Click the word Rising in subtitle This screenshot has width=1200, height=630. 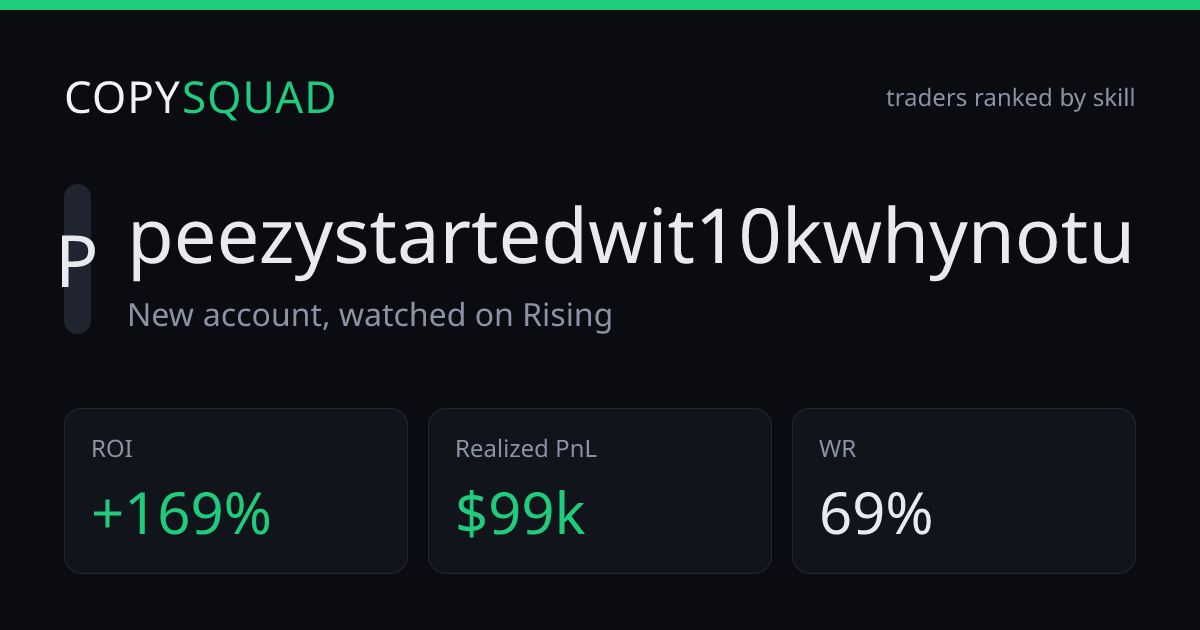point(567,316)
